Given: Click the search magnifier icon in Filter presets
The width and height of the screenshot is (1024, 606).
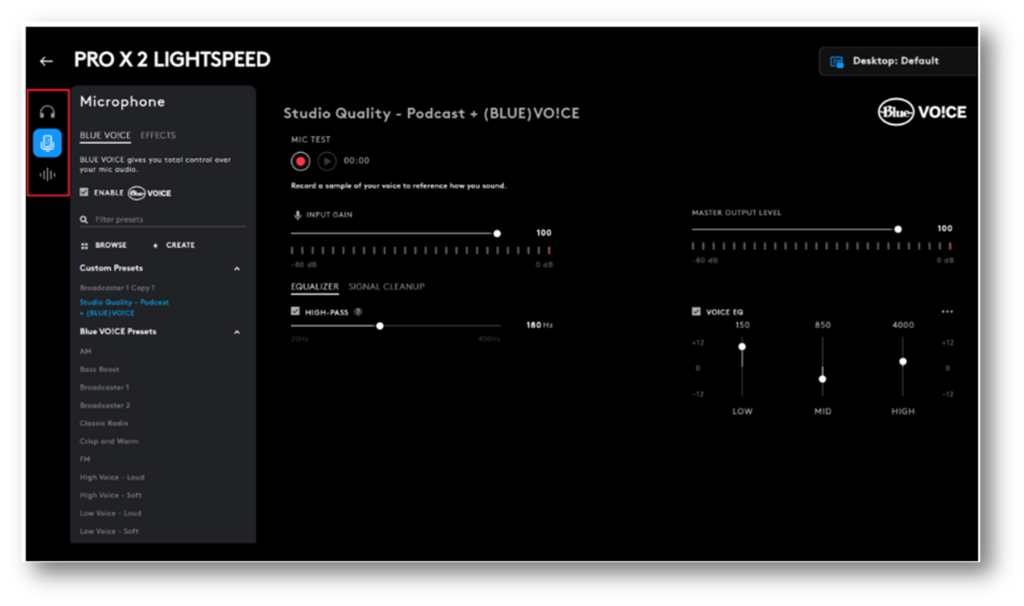Looking at the screenshot, I should [84, 219].
